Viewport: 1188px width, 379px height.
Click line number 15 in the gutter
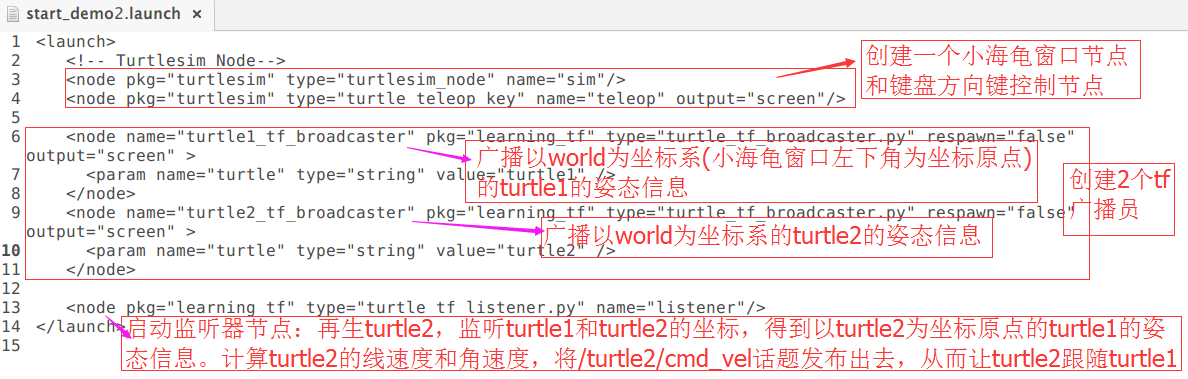pos(11,345)
